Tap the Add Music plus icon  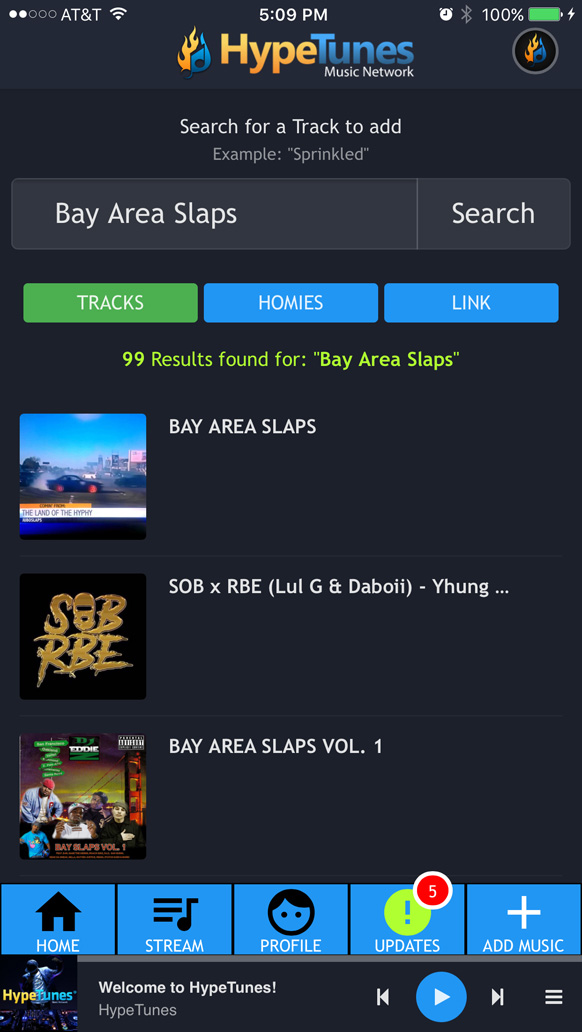coord(523,912)
